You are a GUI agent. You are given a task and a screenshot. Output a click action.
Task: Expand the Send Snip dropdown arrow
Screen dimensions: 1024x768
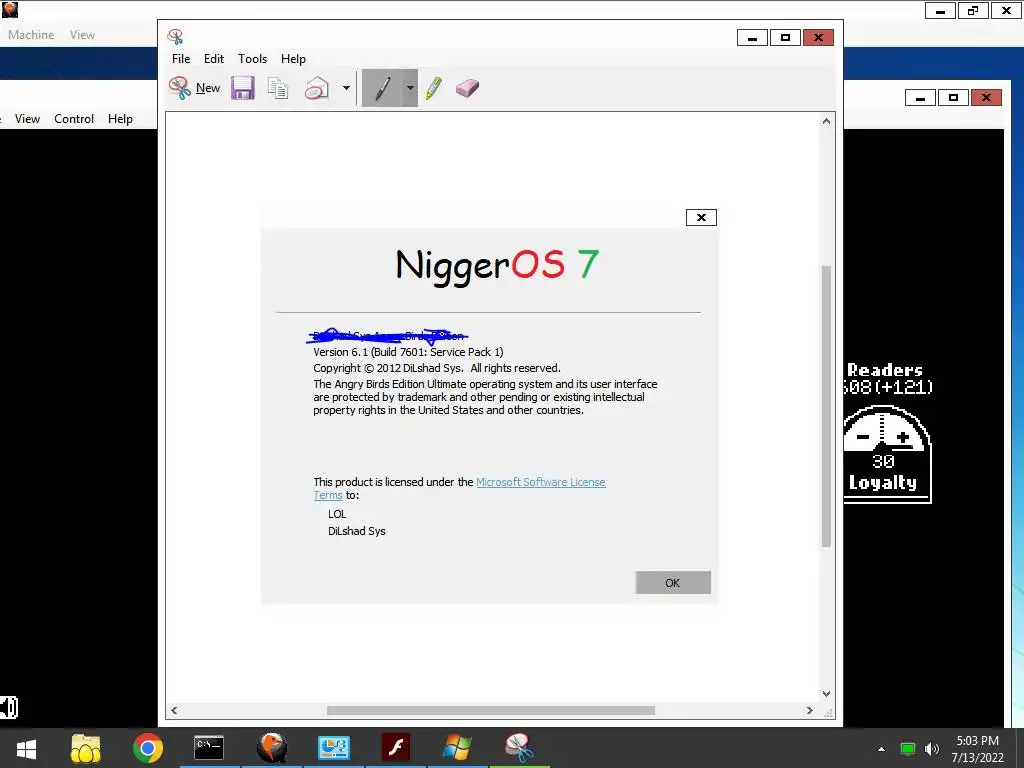click(x=346, y=88)
